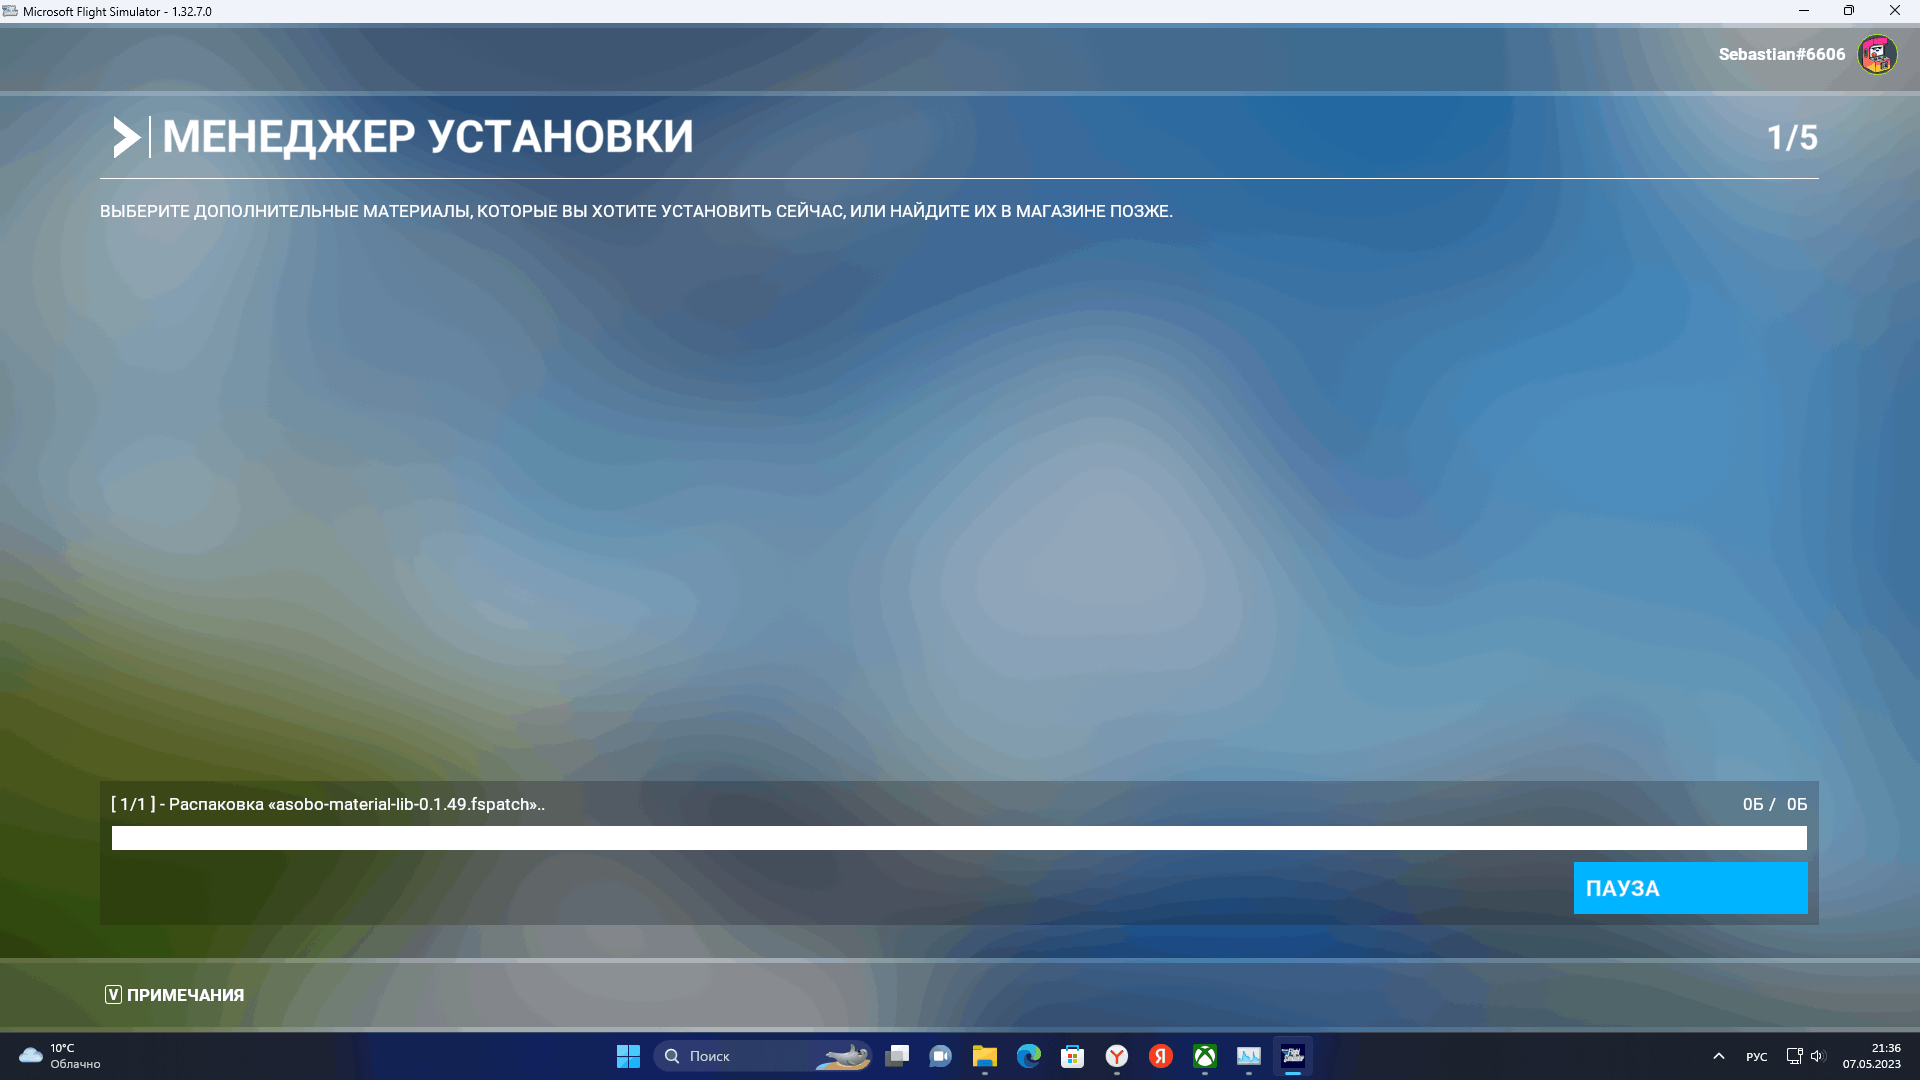1920x1080 pixels.
Task: Click the File Explorer taskbar icon
Action: (x=984, y=1055)
